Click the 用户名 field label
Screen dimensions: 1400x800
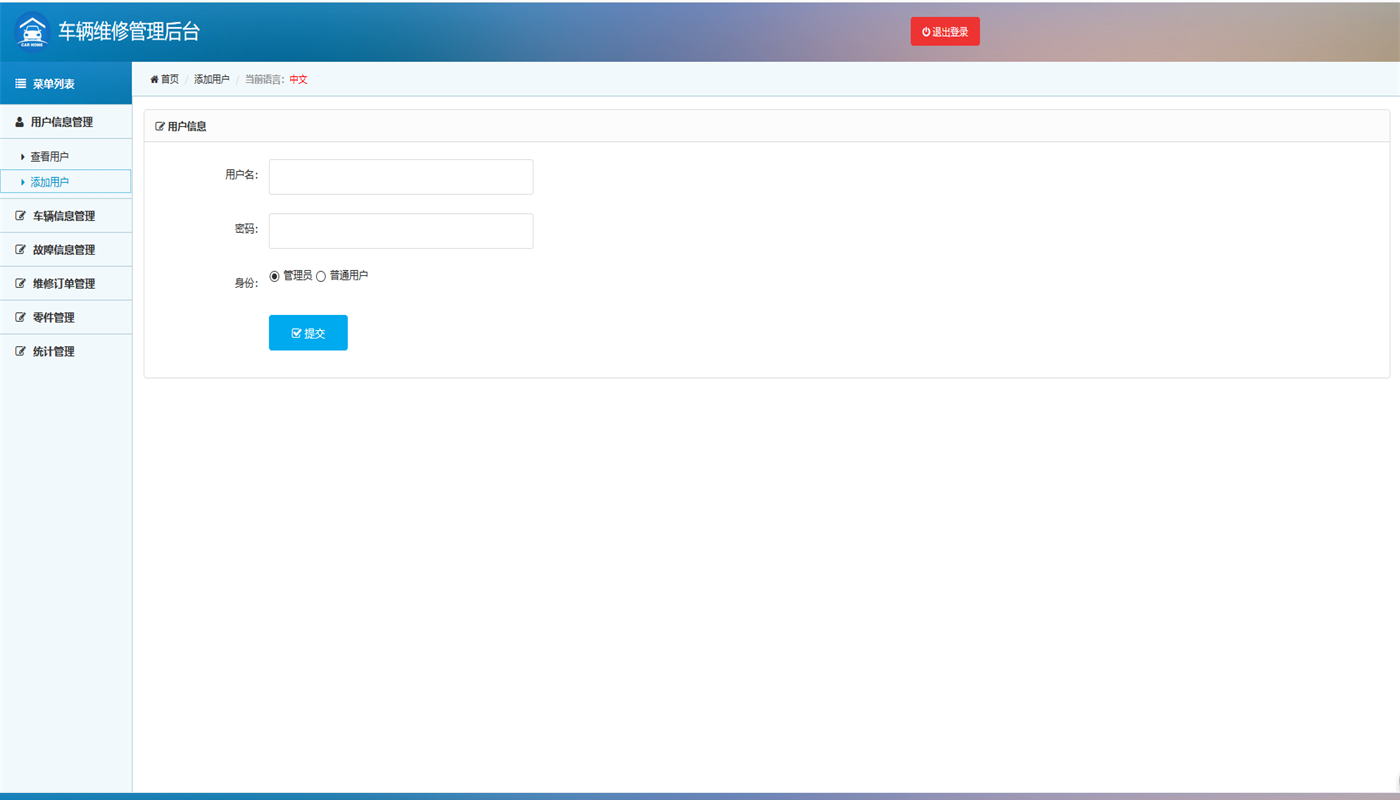pos(241,175)
